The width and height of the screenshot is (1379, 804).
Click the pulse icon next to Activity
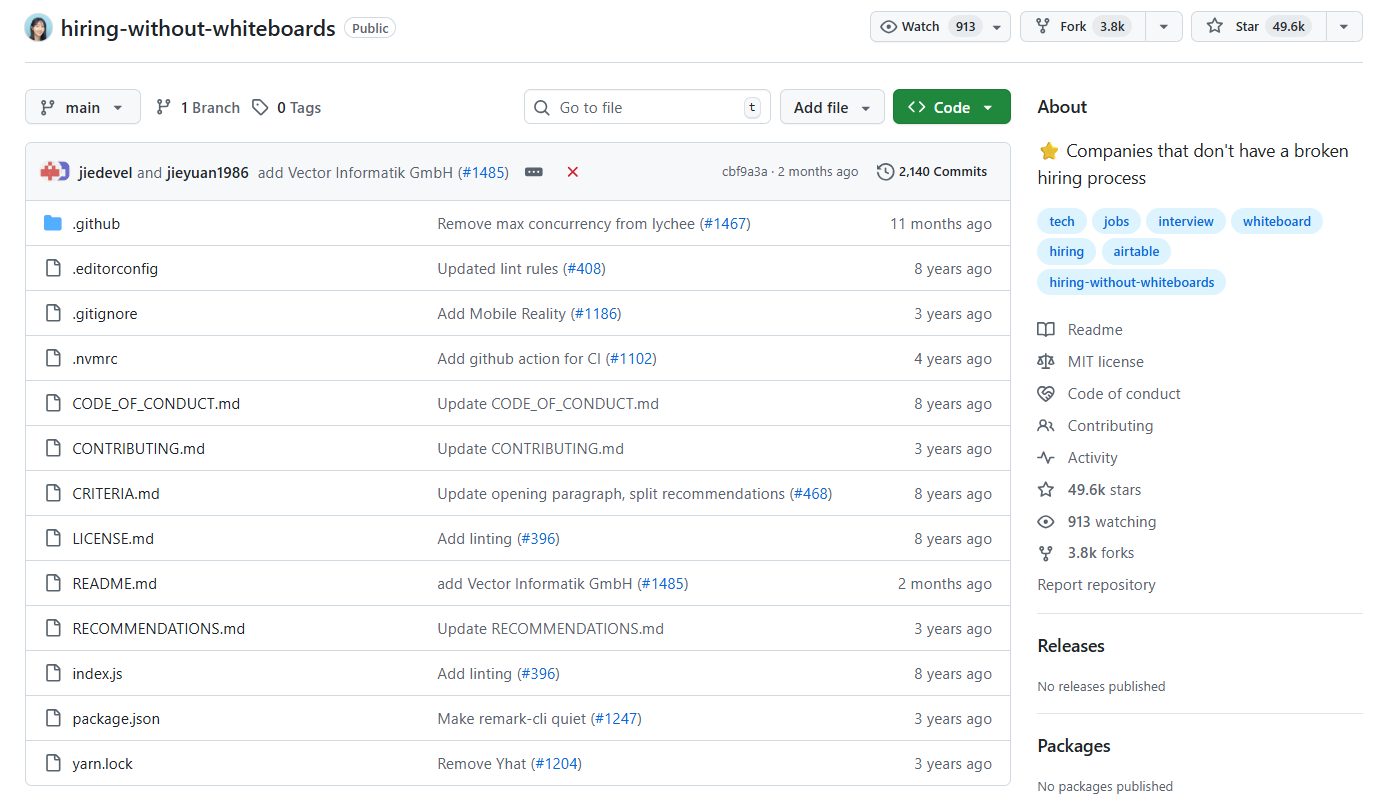1046,457
